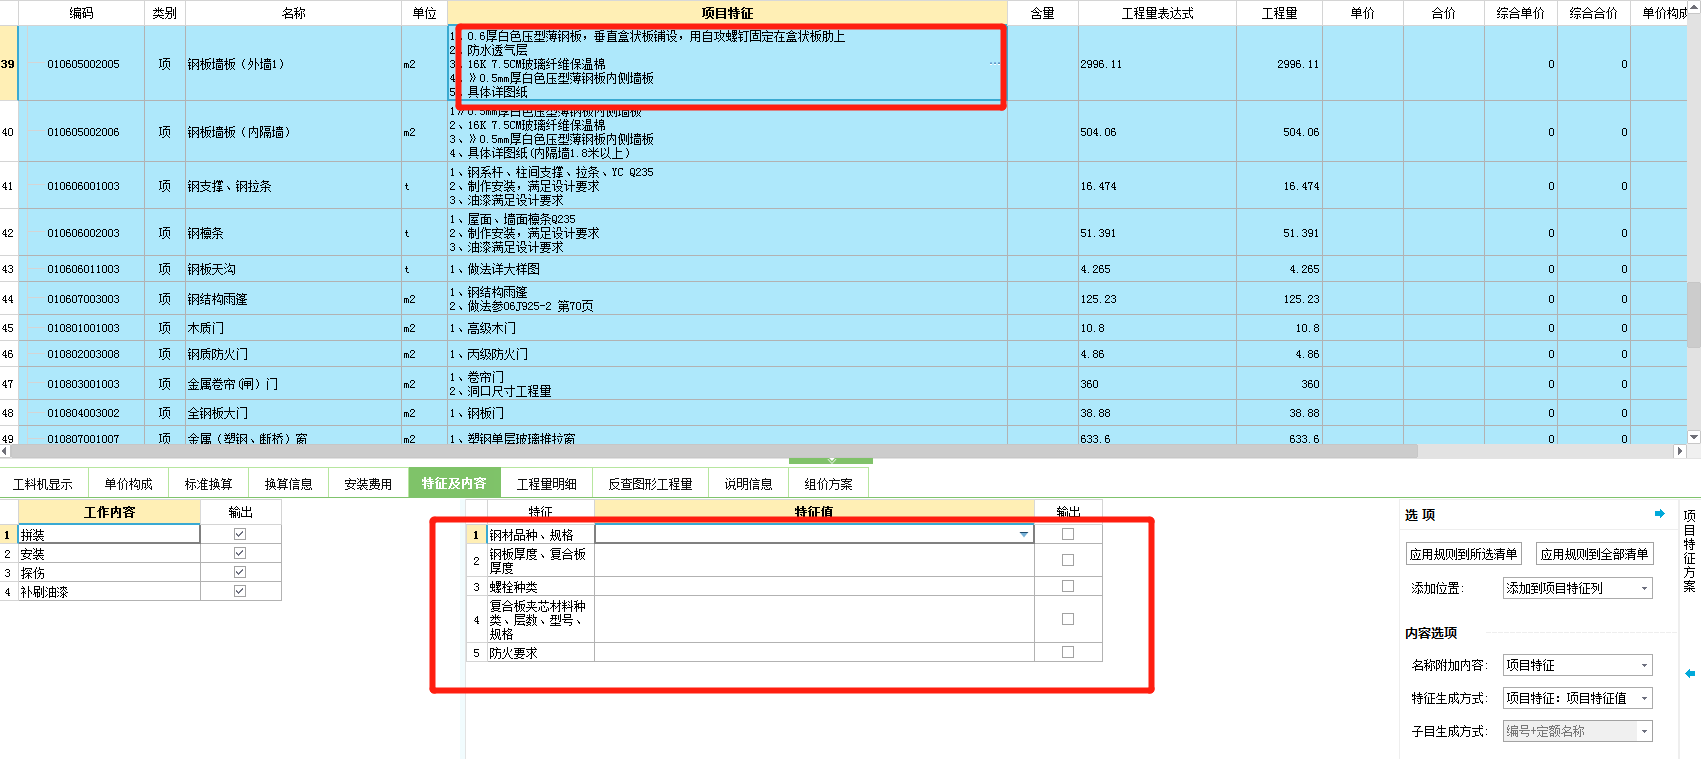
Task: Click the 工作内容 column header
Action: (x=110, y=512)
